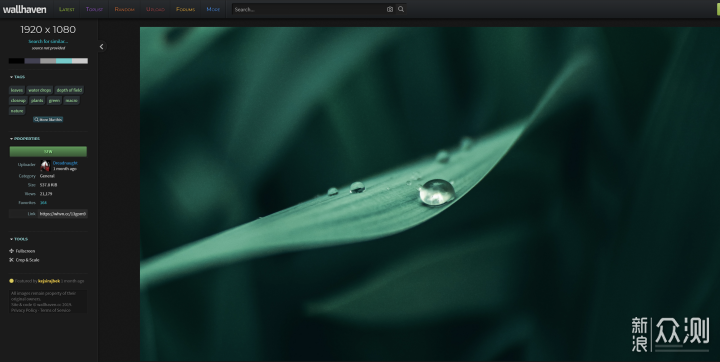
Task: Collapse the Tools section
Action: [19, 239]
